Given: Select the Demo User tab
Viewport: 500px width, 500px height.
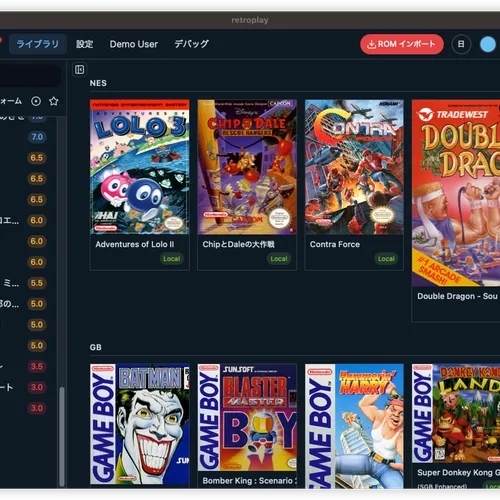Looking at the screenshot, I should coord(134,44).
